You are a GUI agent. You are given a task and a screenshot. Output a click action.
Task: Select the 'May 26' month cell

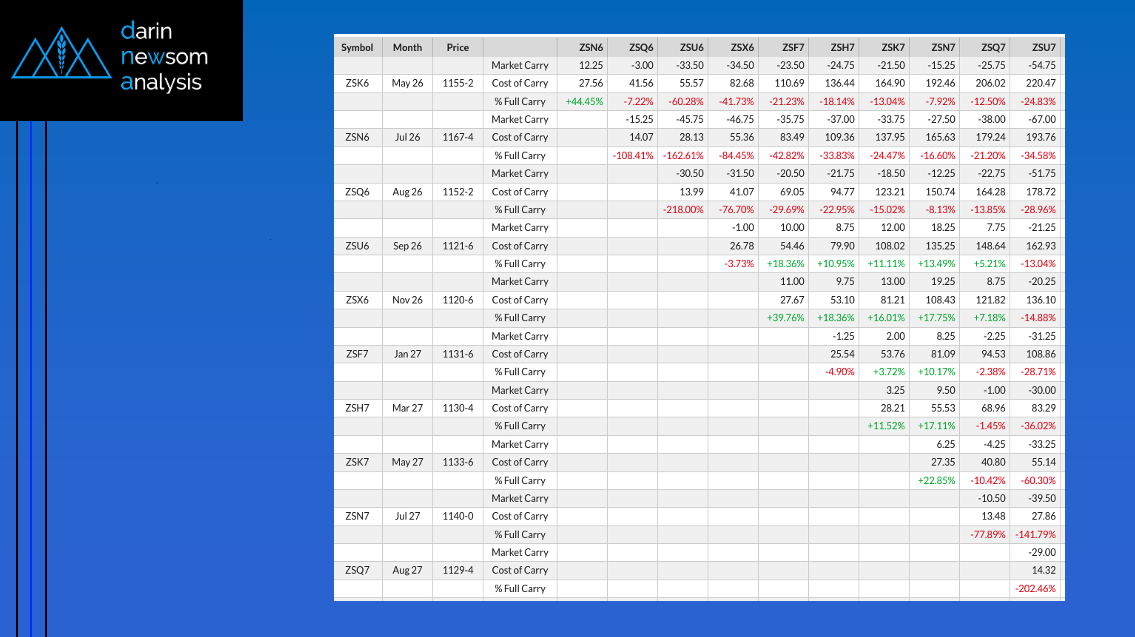407,83
